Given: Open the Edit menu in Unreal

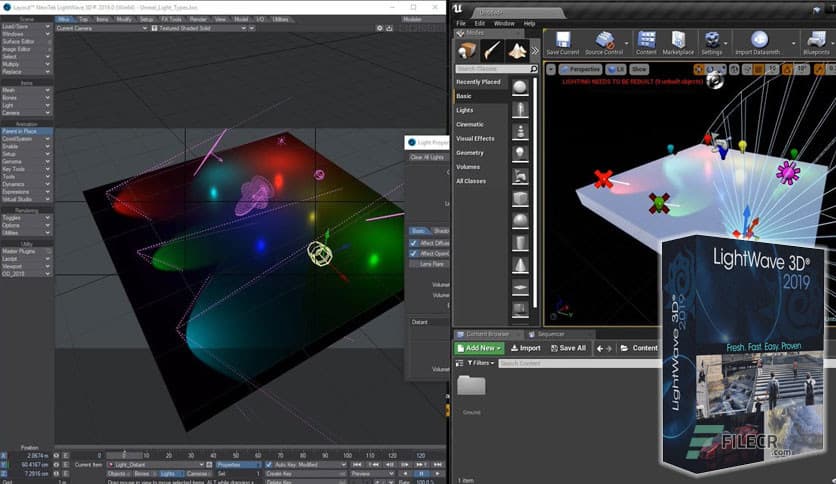Looking at the screenshot, I should click(480, 23).
